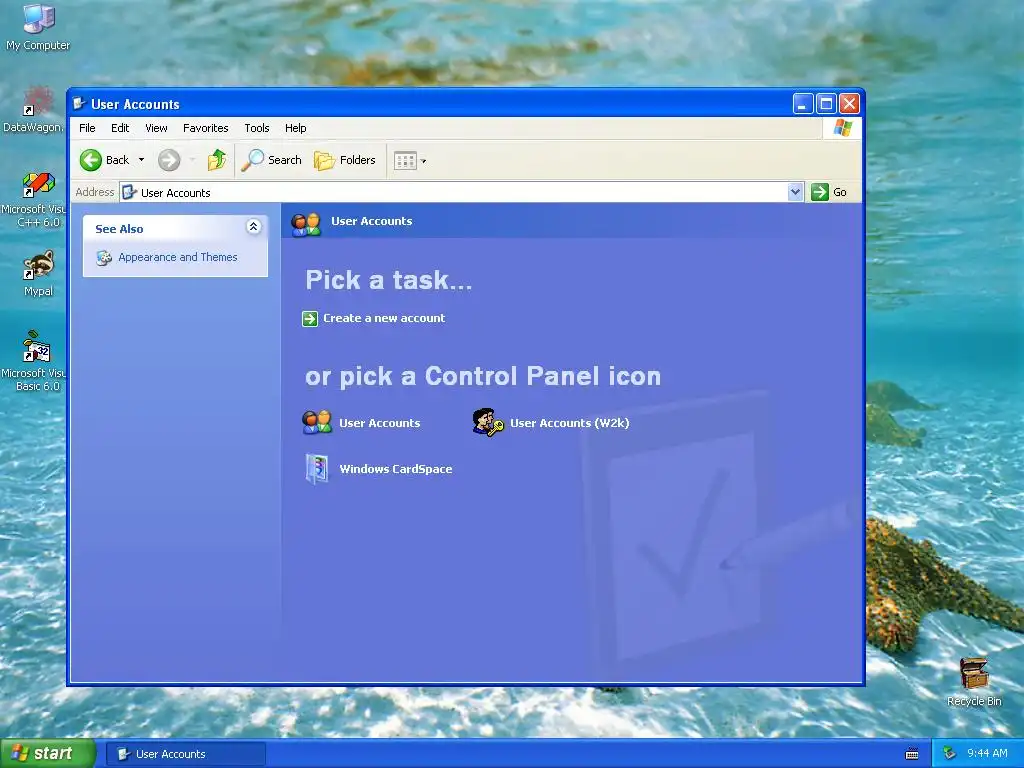
Task: Open the Views dropdown button
Action: 410,161
